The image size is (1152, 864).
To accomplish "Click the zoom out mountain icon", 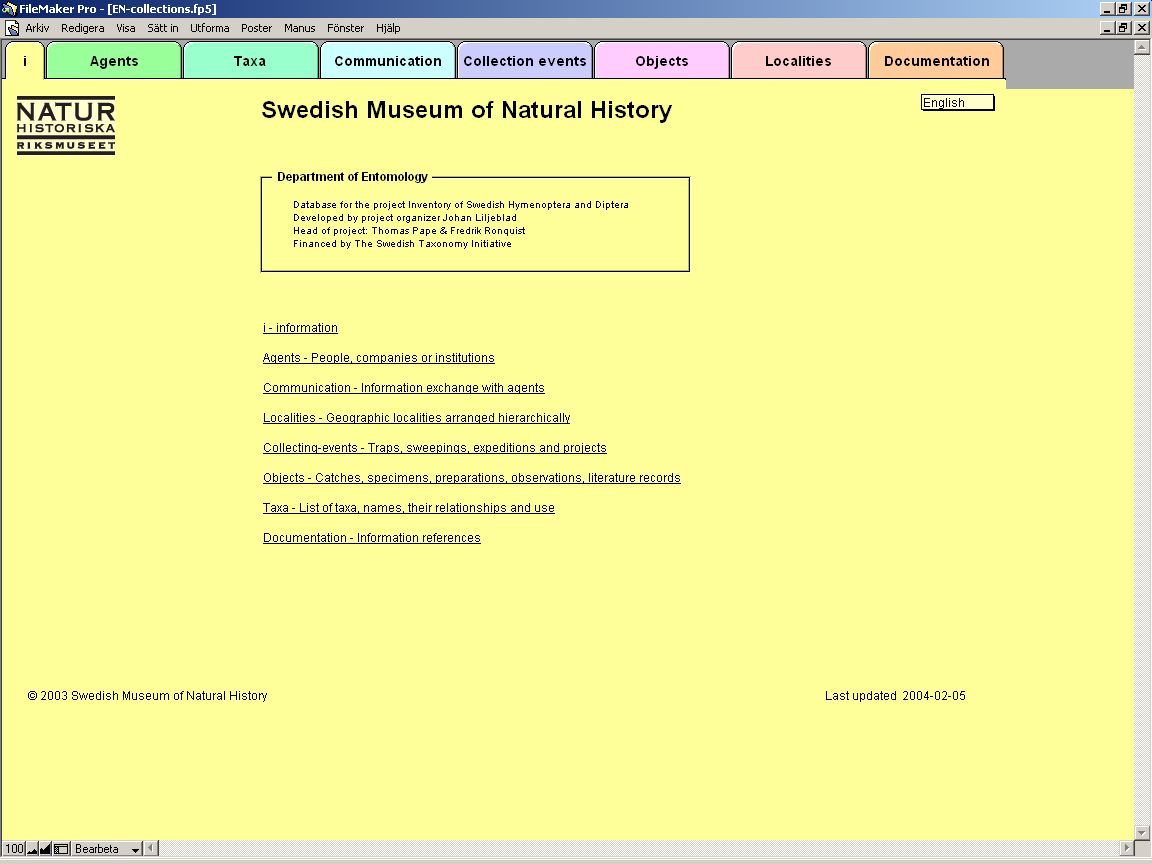I will click(32, 849).
